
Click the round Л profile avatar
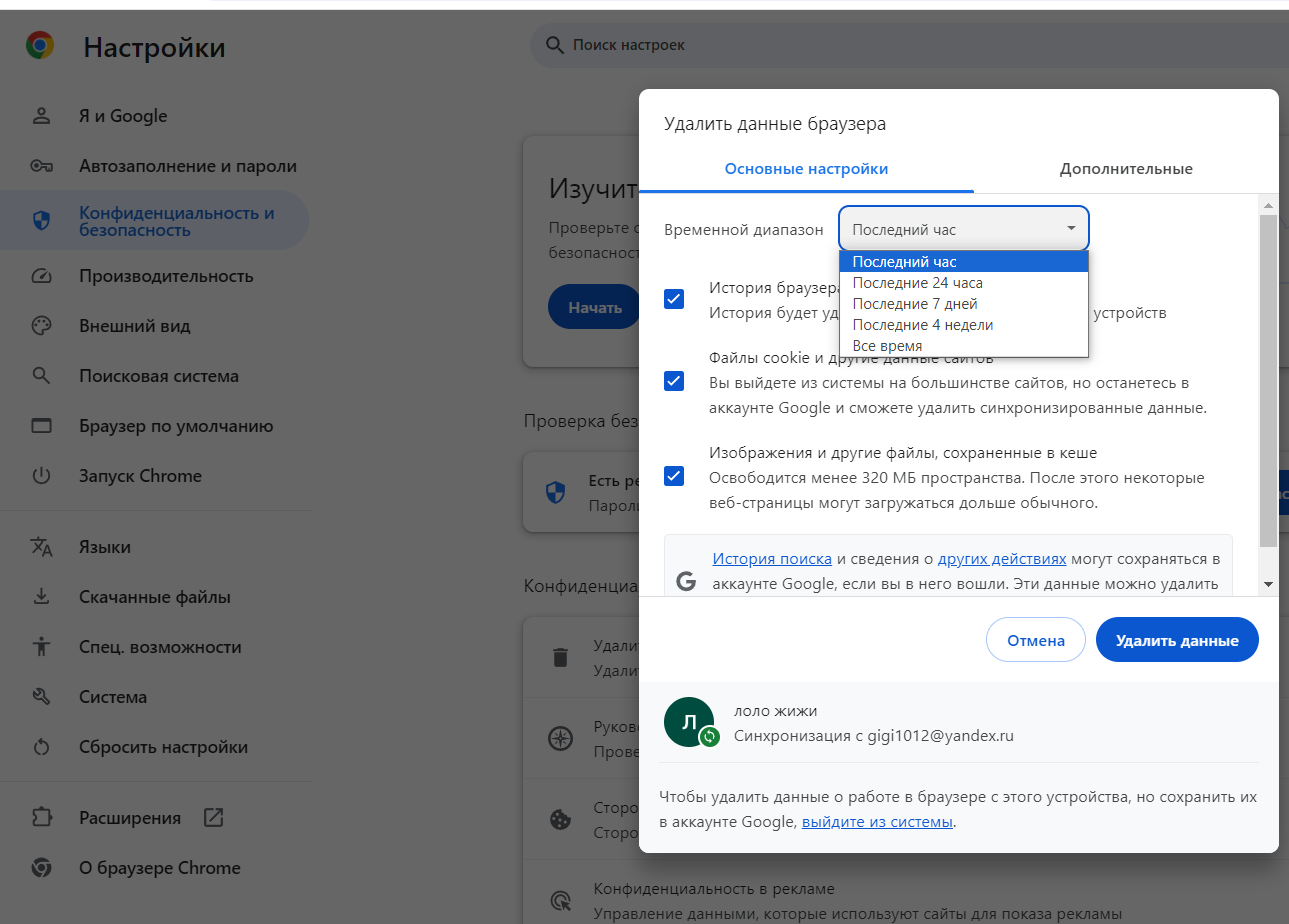click(689, 722)
